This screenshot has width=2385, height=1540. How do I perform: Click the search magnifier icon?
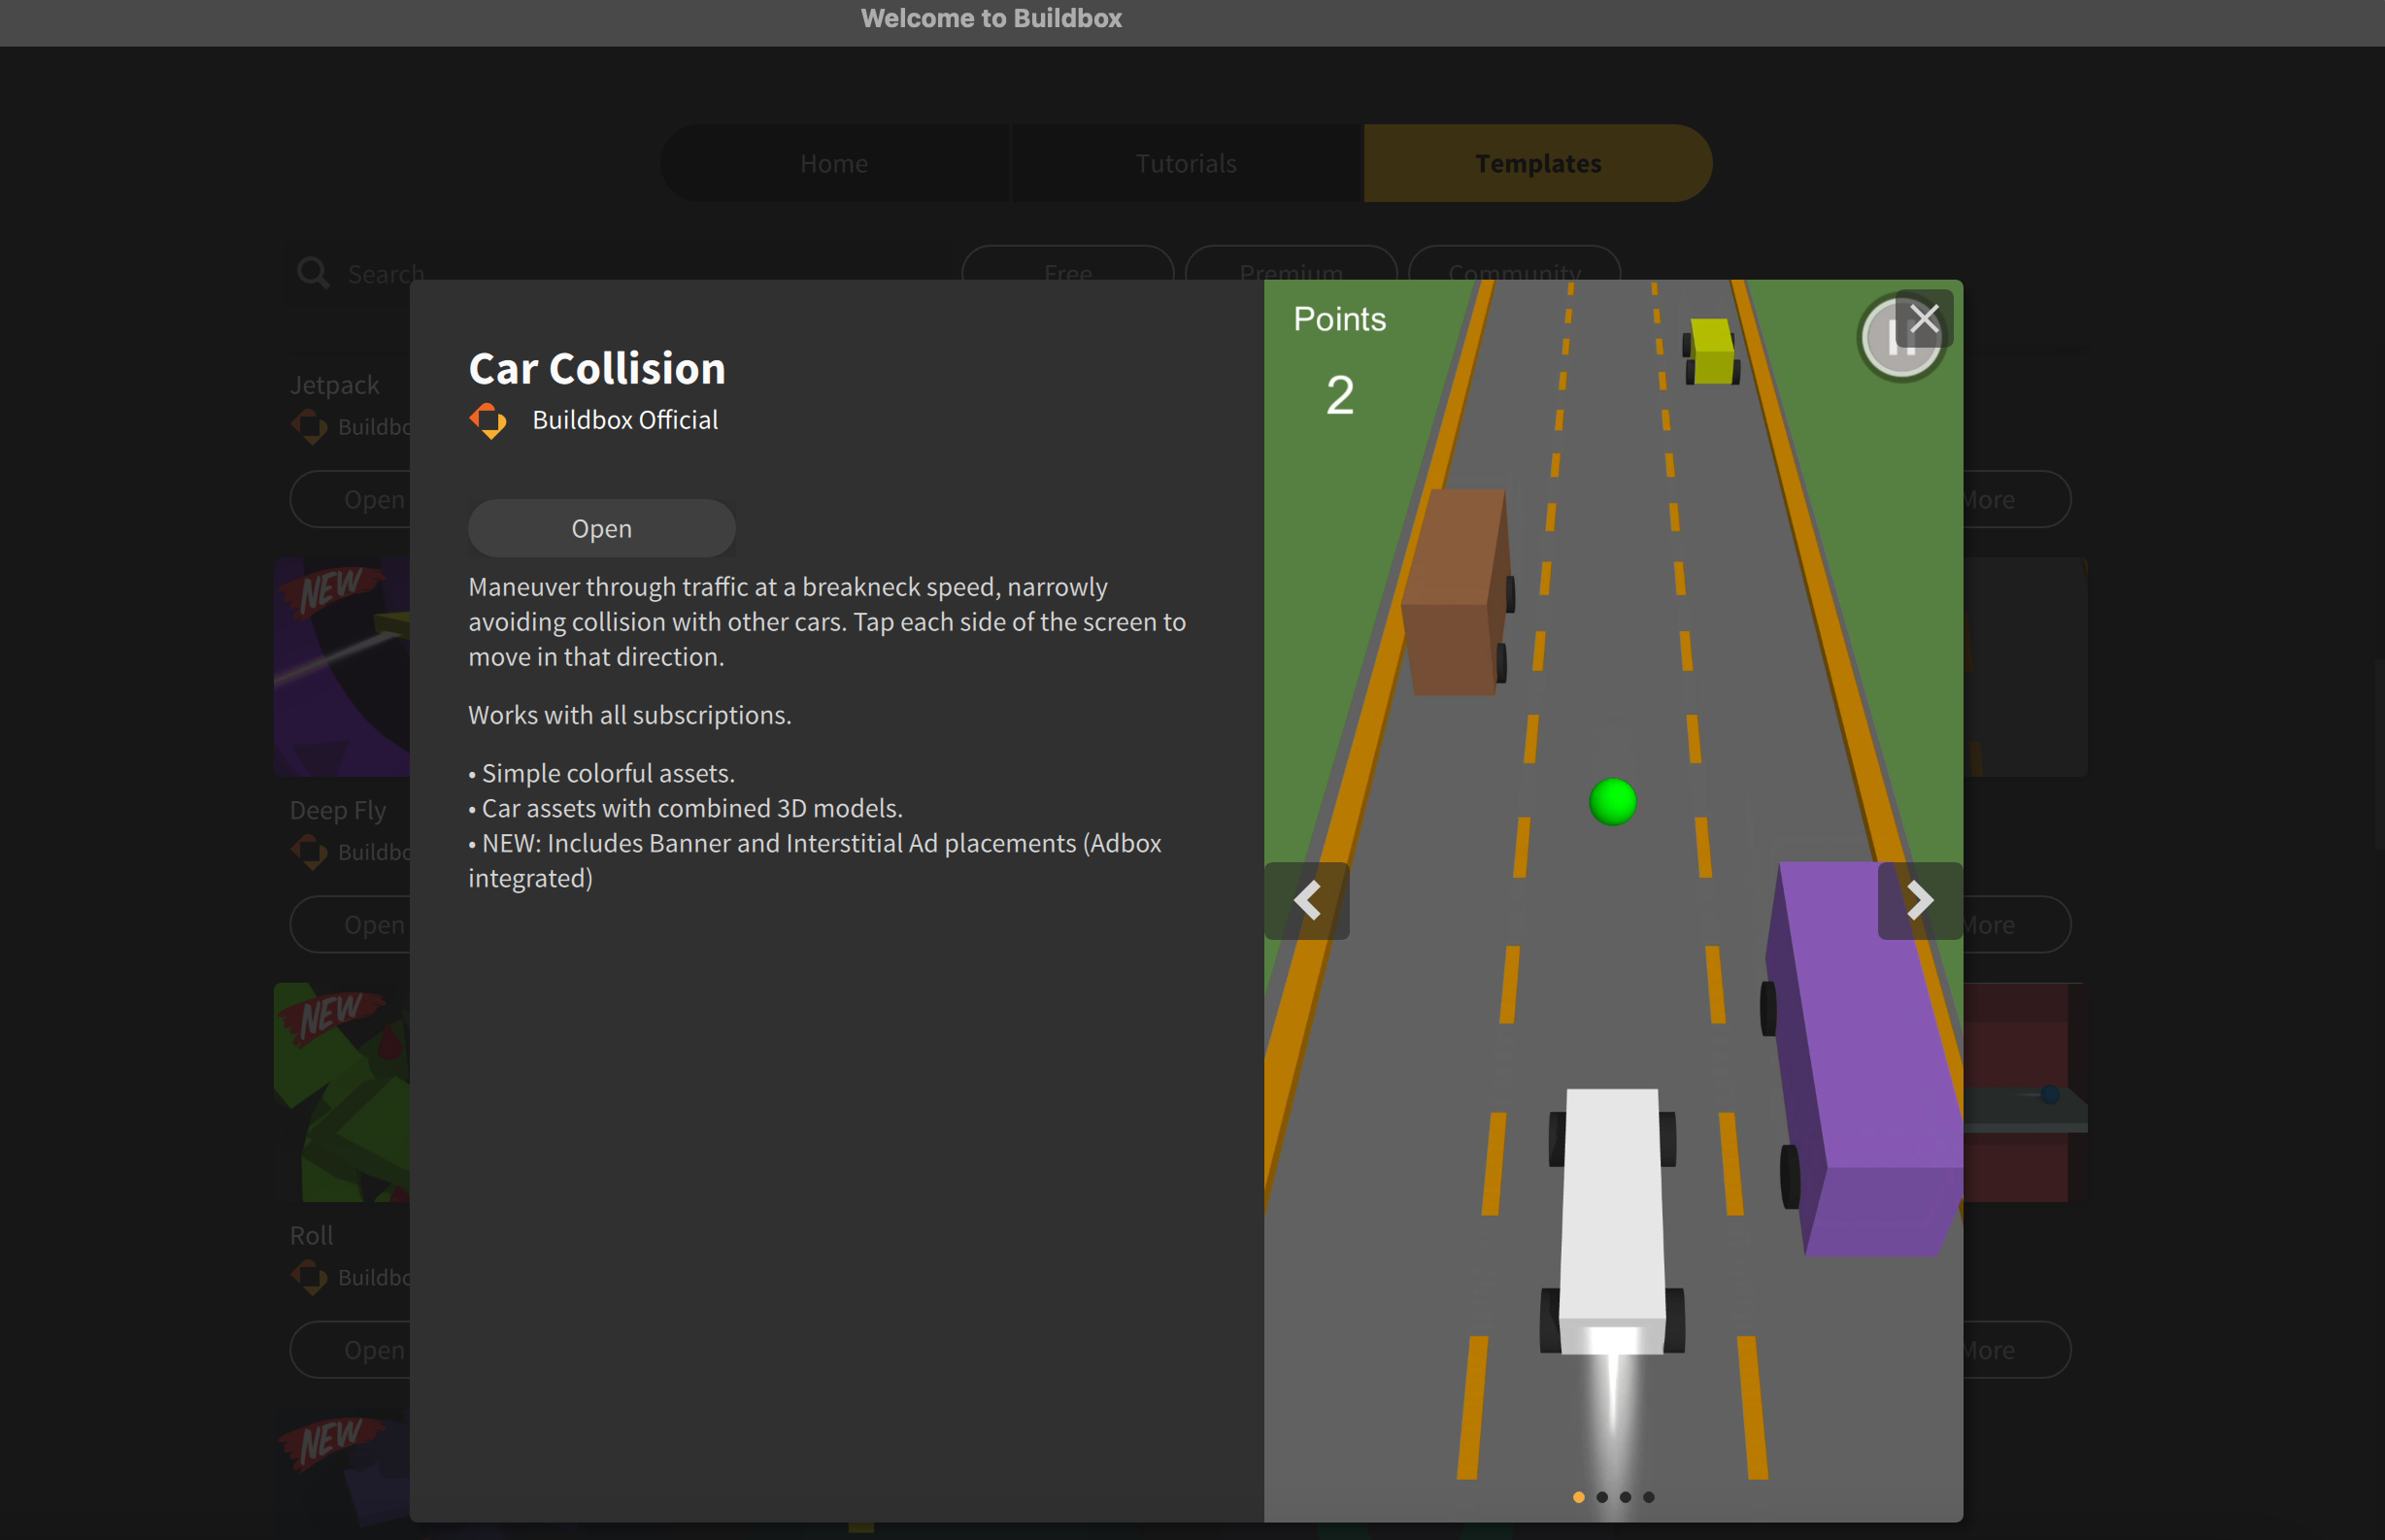(313, 272)
